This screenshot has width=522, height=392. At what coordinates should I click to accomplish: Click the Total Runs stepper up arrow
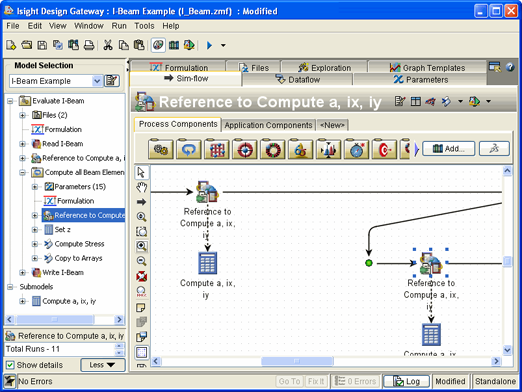pos(119,346)
